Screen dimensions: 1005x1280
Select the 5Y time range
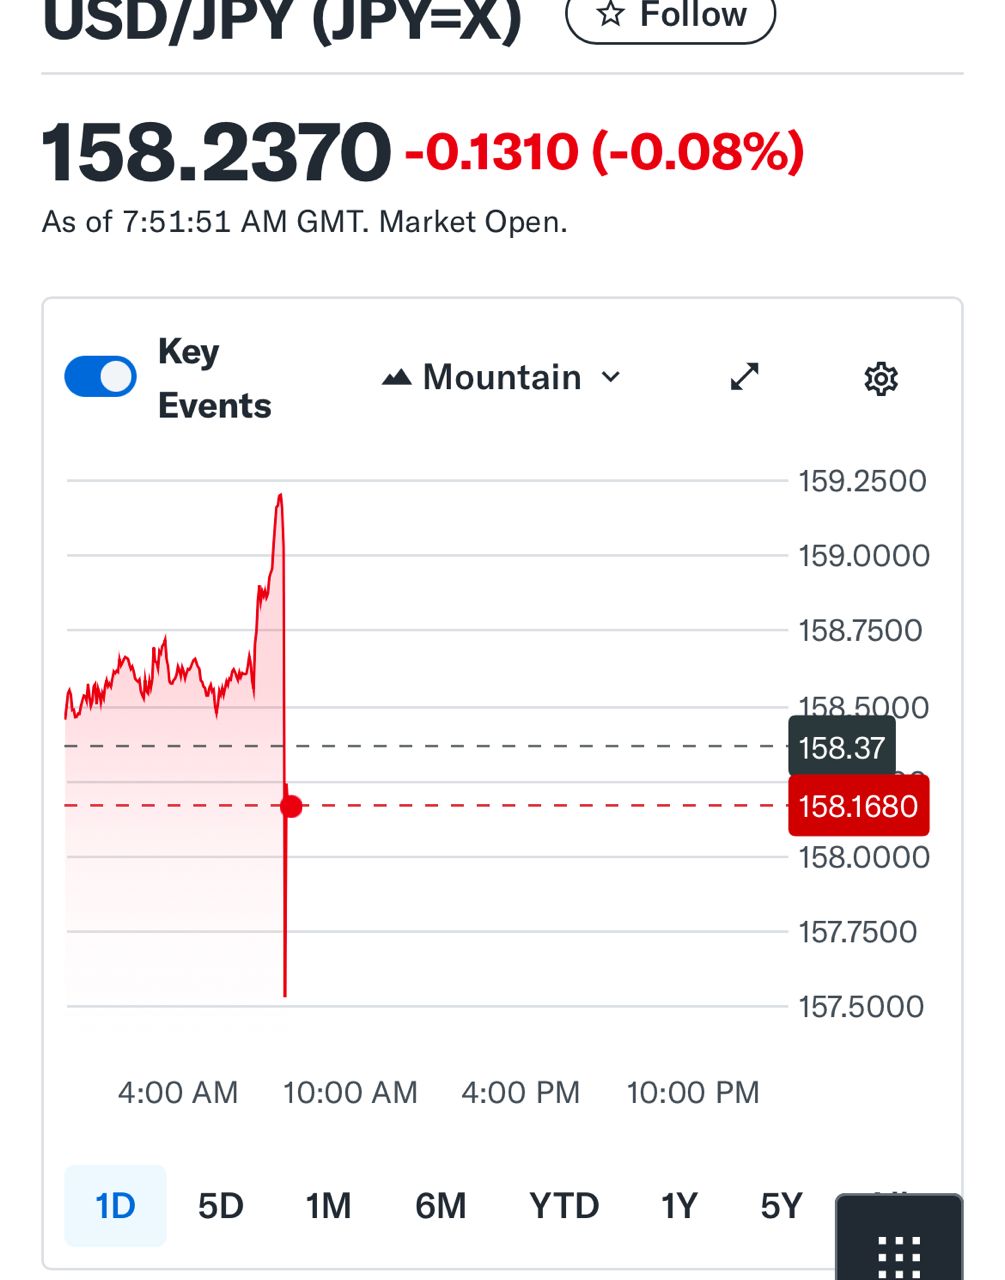tap(781, 1206)
